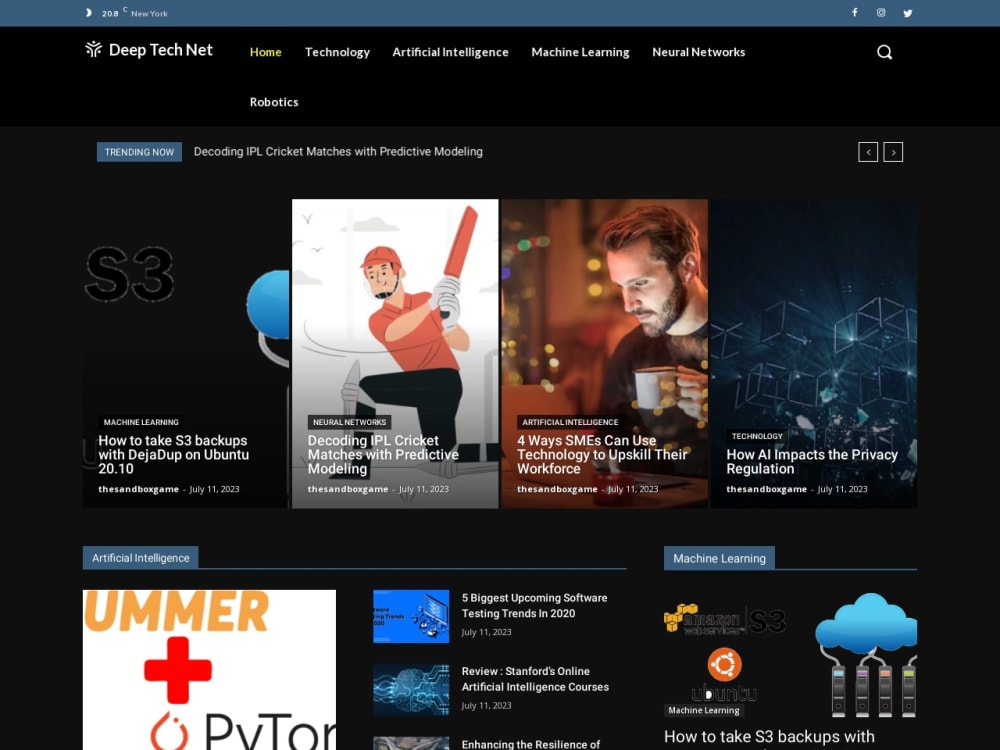1000x750 pixels.
Task: Open the Robotics menu item
Action: click(274, 102)
